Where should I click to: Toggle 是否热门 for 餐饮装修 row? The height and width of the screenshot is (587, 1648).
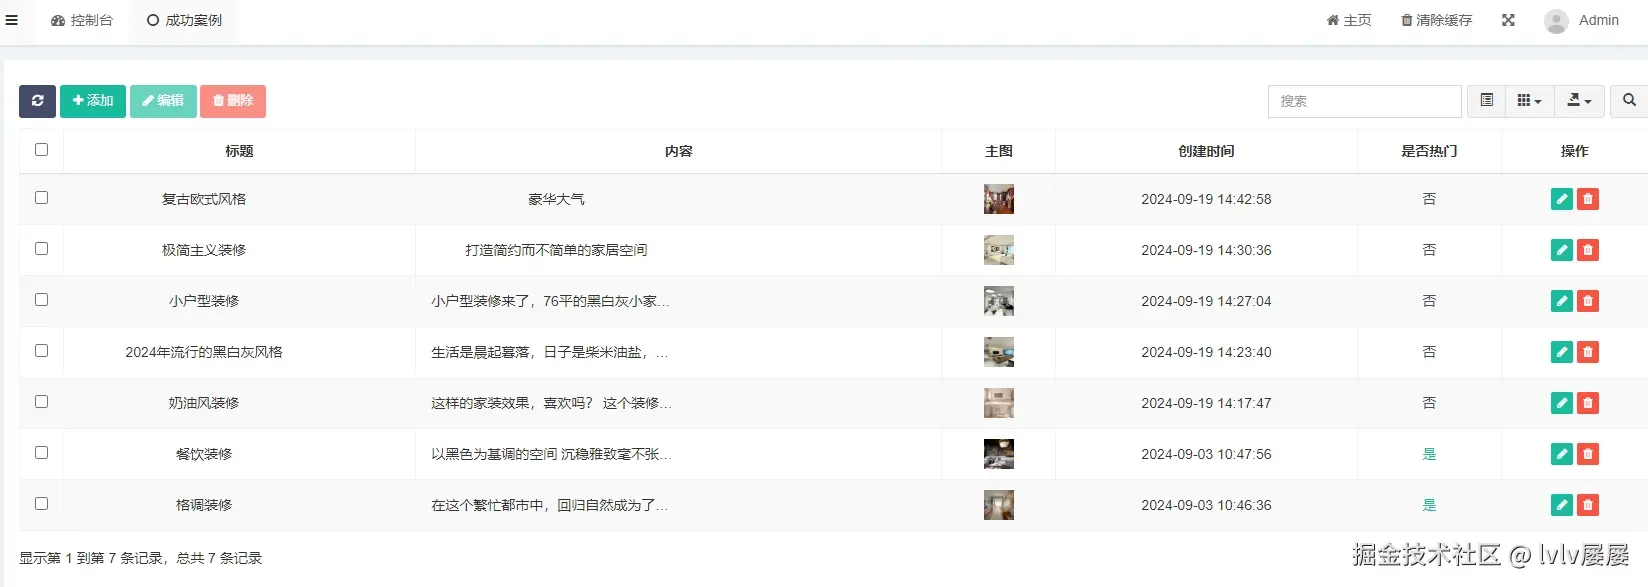(x=1429, y=454)
